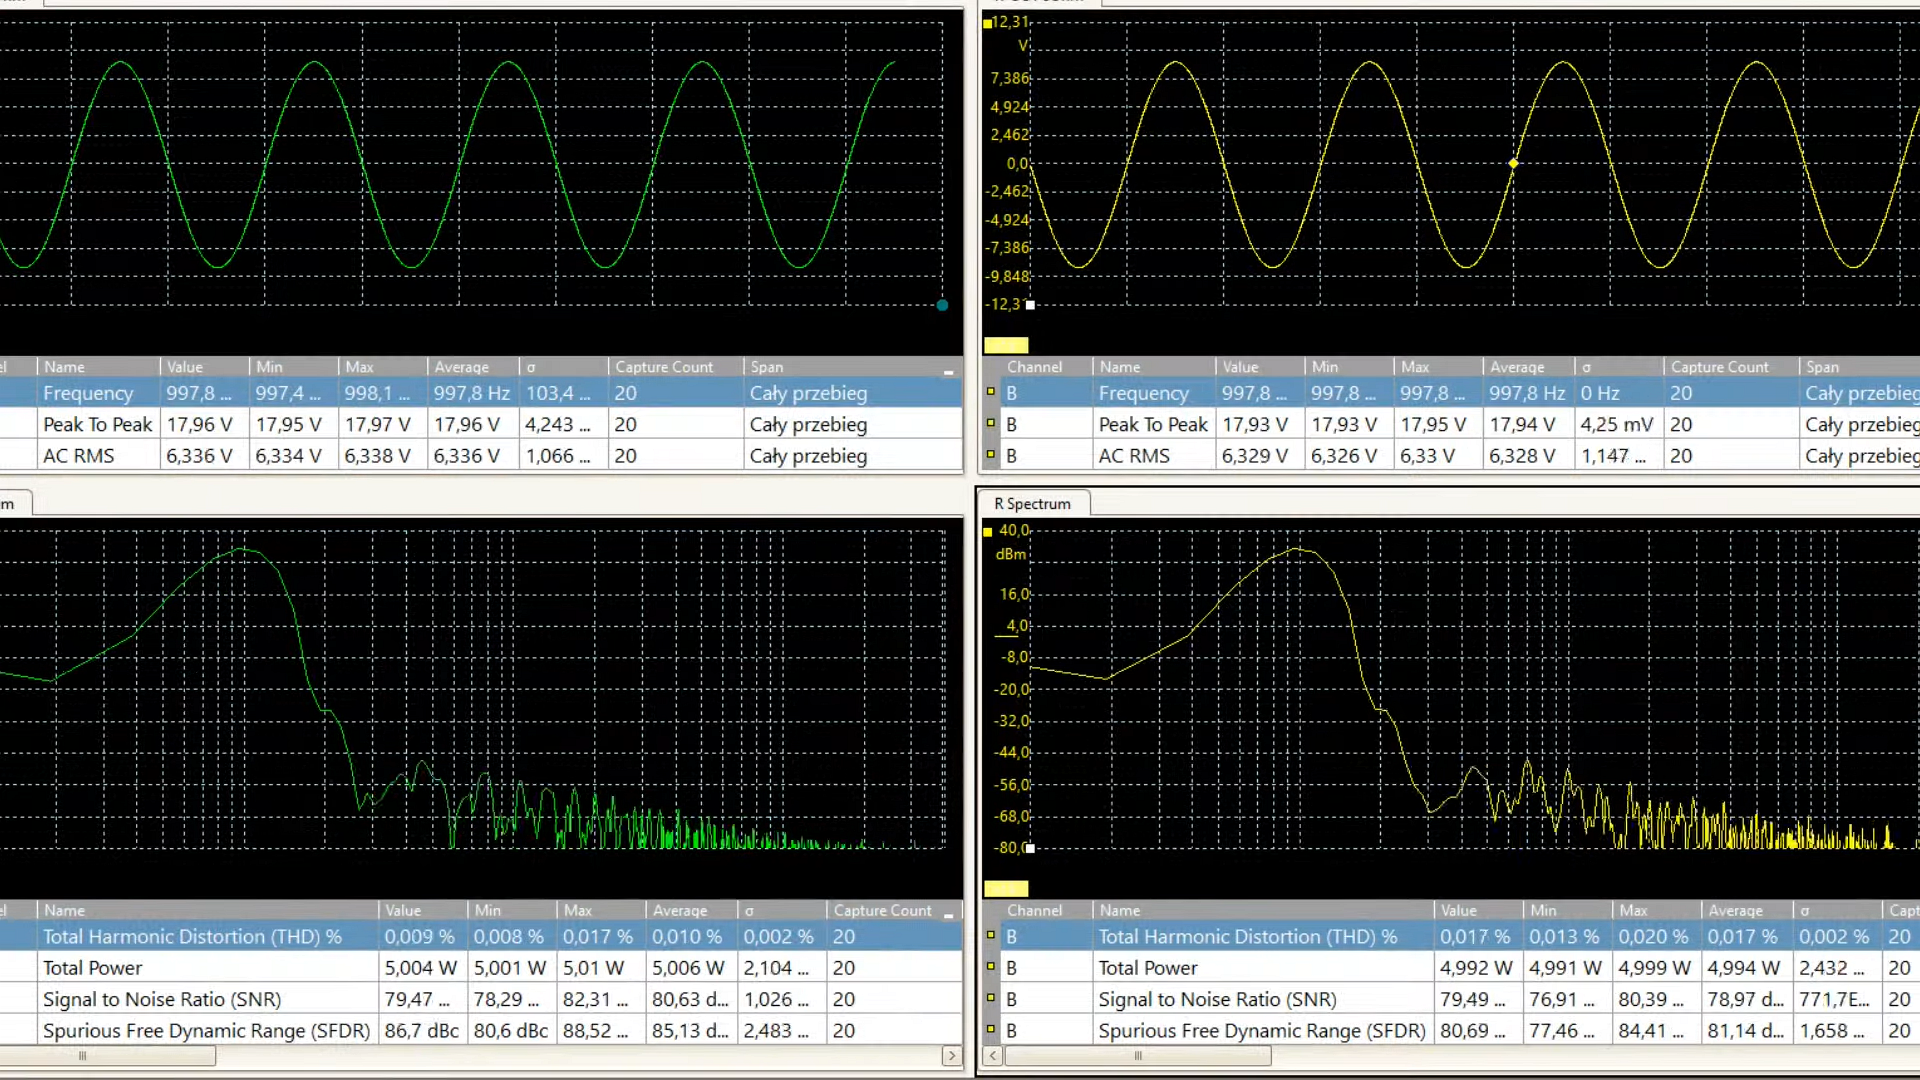Select Total Harmonic Distortion name in R Spectrum table
1920x1080 pixels.
(1248, 936)
